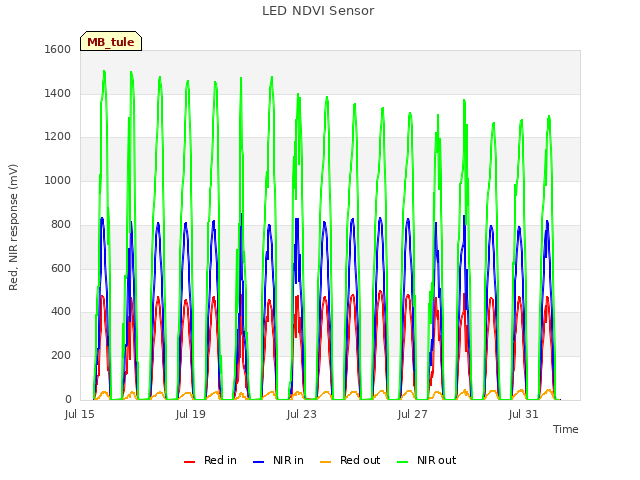This screenshot has width=640, height=480.
Task: Click the Jul 23 x-axis label
Action: pyautogui.click(x=302, y=414)
